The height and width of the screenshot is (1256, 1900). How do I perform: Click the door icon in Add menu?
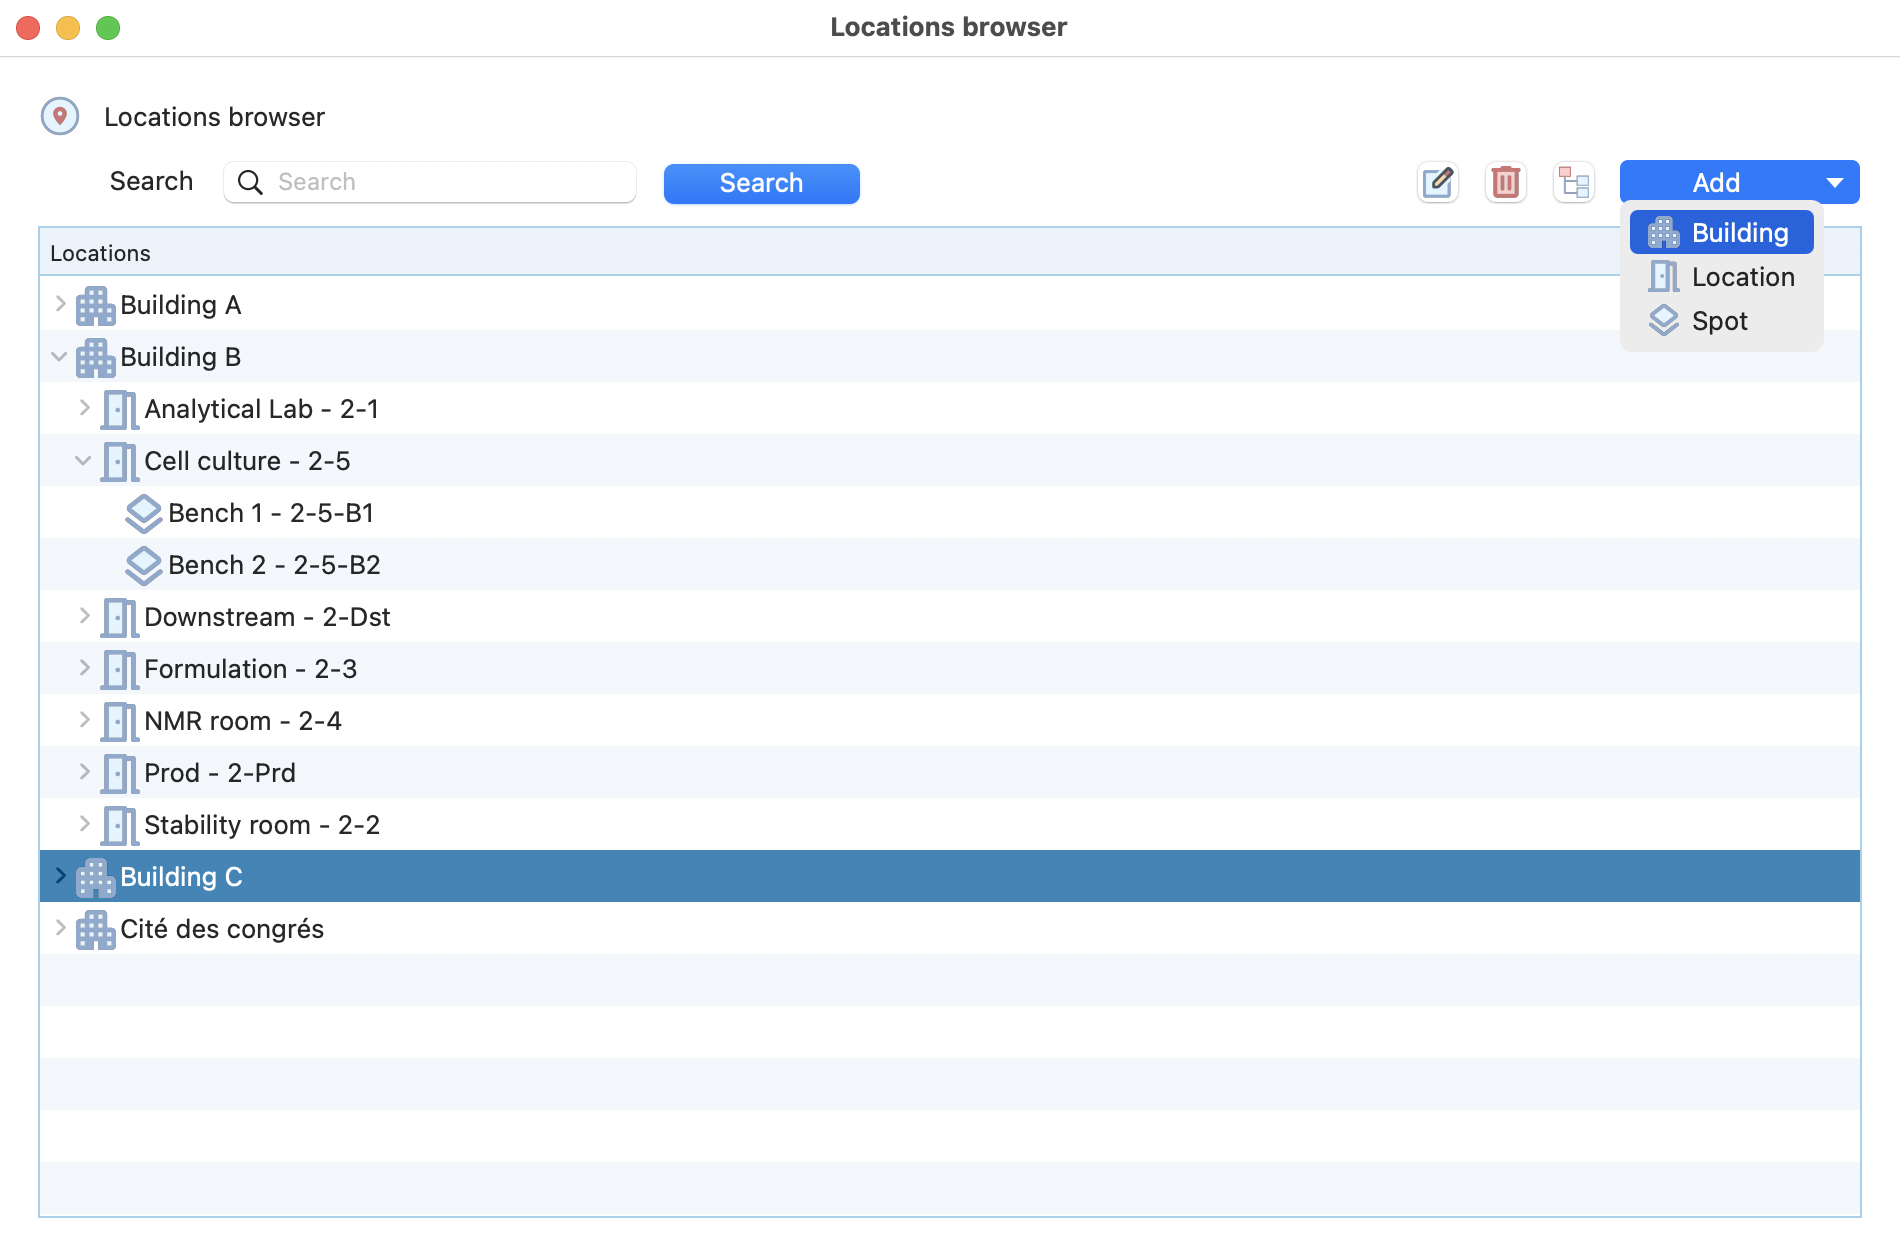click(x=1664, y=277)
